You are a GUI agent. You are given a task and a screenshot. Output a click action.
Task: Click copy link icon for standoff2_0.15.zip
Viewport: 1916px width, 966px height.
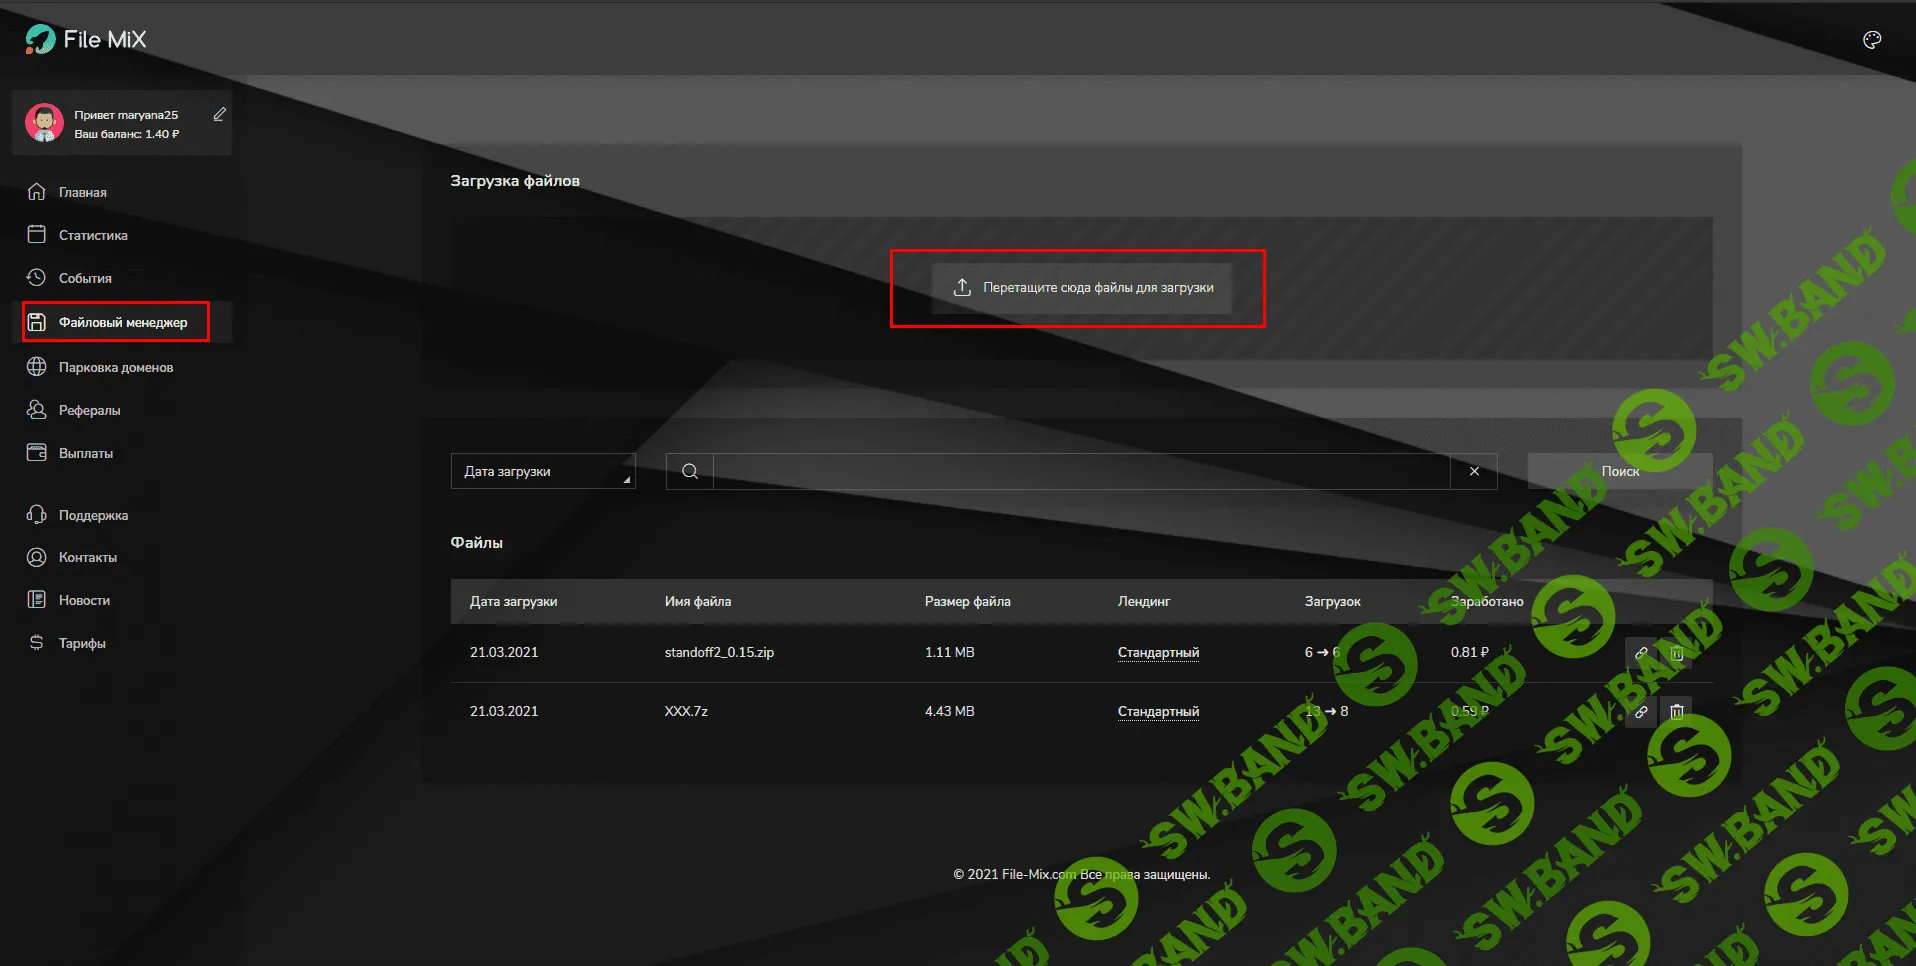tap(1641, 653)
